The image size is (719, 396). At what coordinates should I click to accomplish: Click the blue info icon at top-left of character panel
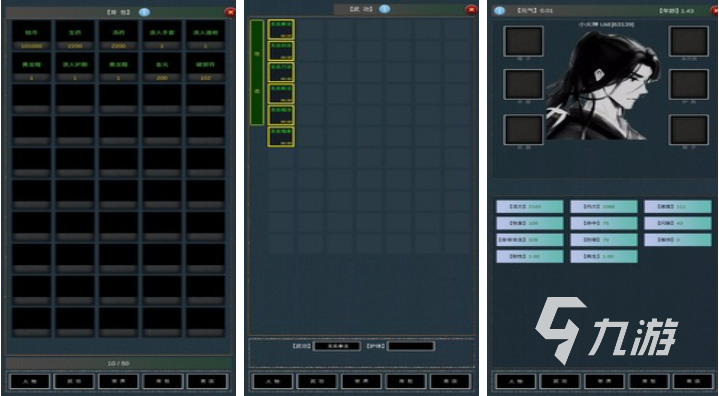[499, 11]
